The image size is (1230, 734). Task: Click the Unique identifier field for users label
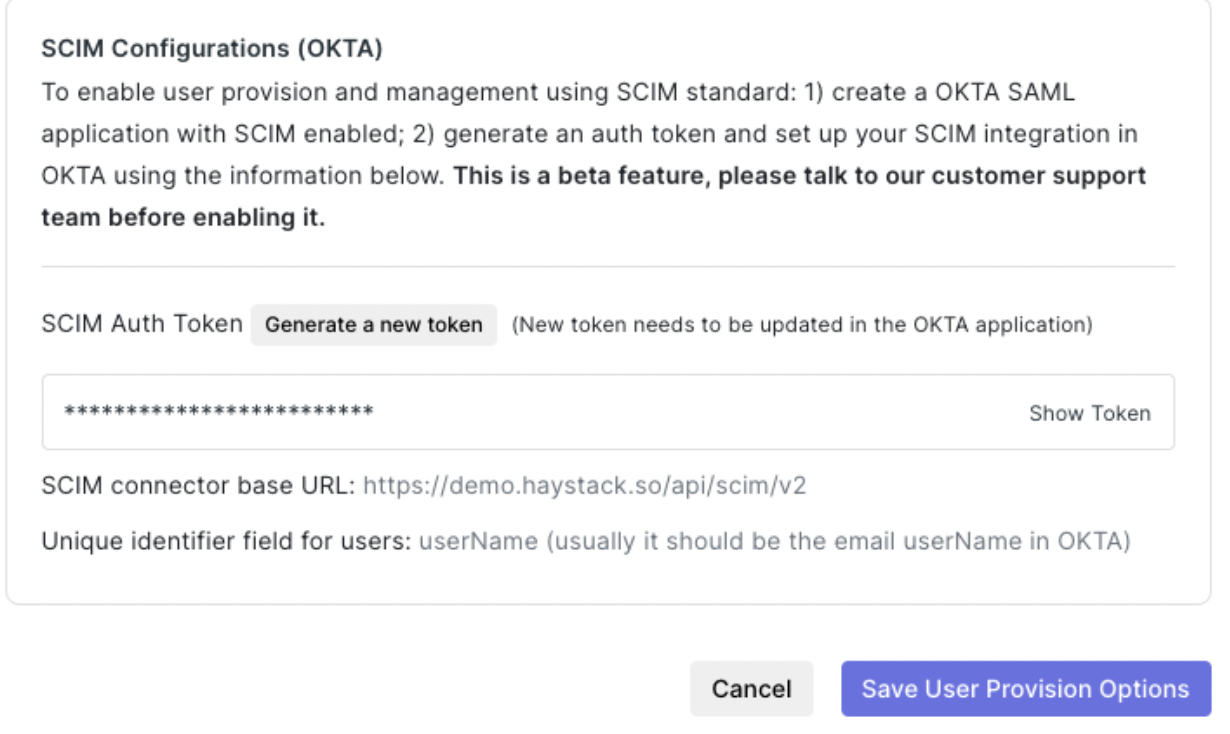tap(226, 542)
